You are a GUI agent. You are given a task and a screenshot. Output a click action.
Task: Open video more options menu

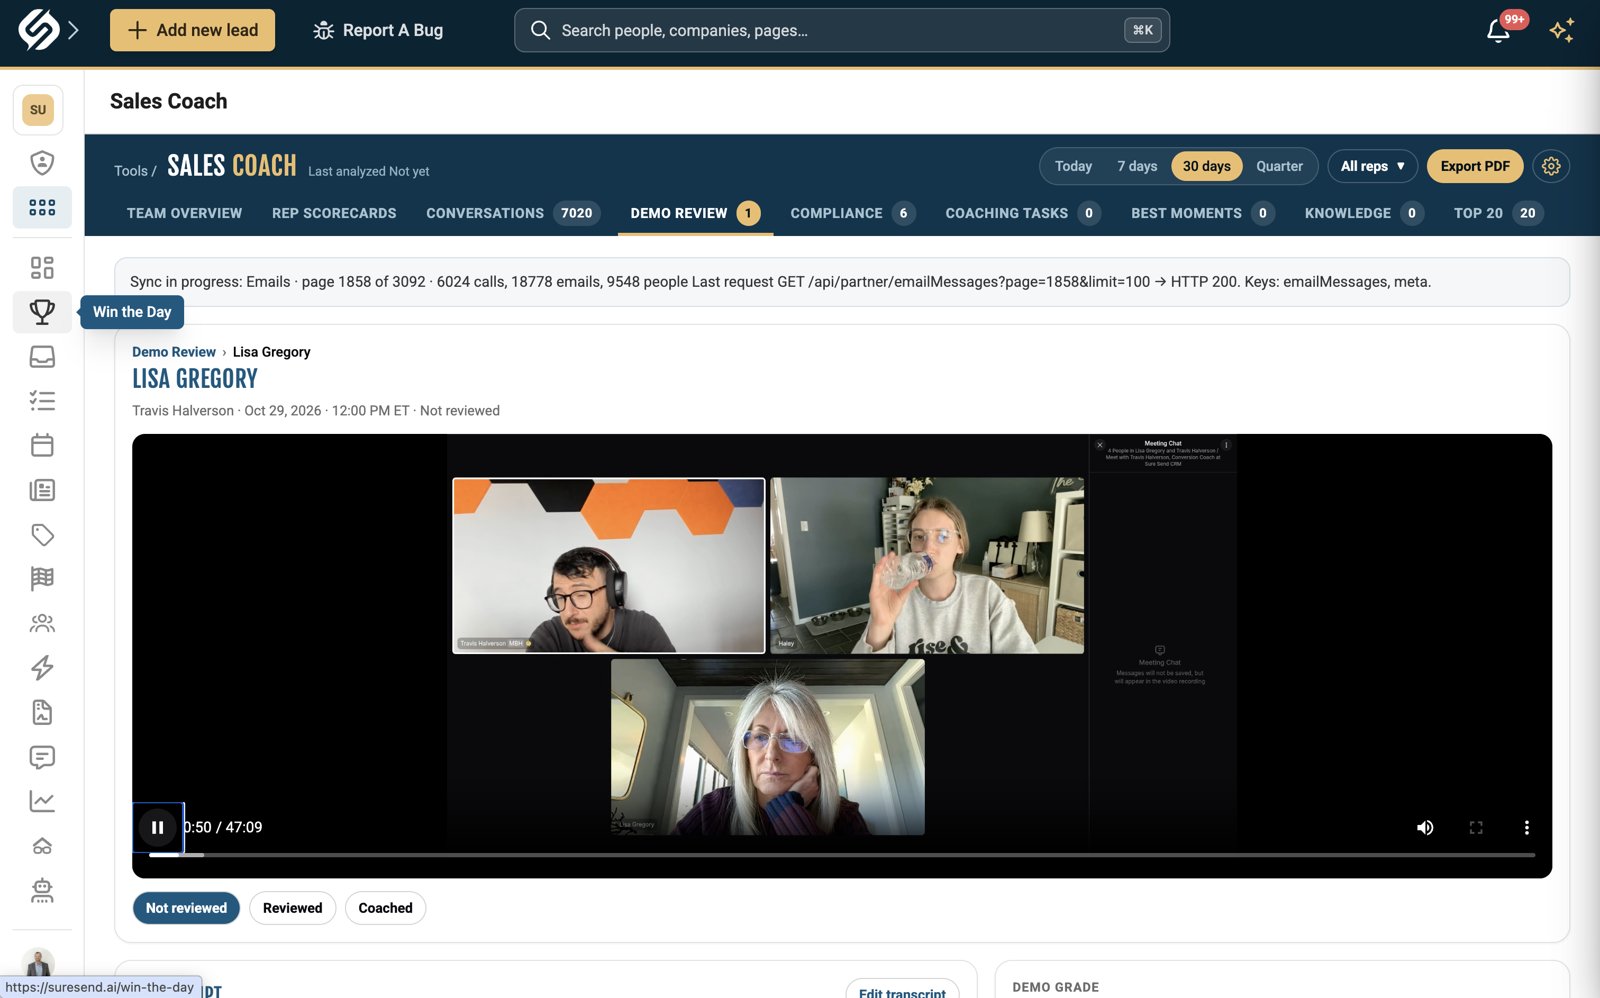[x=1526, y=827]
